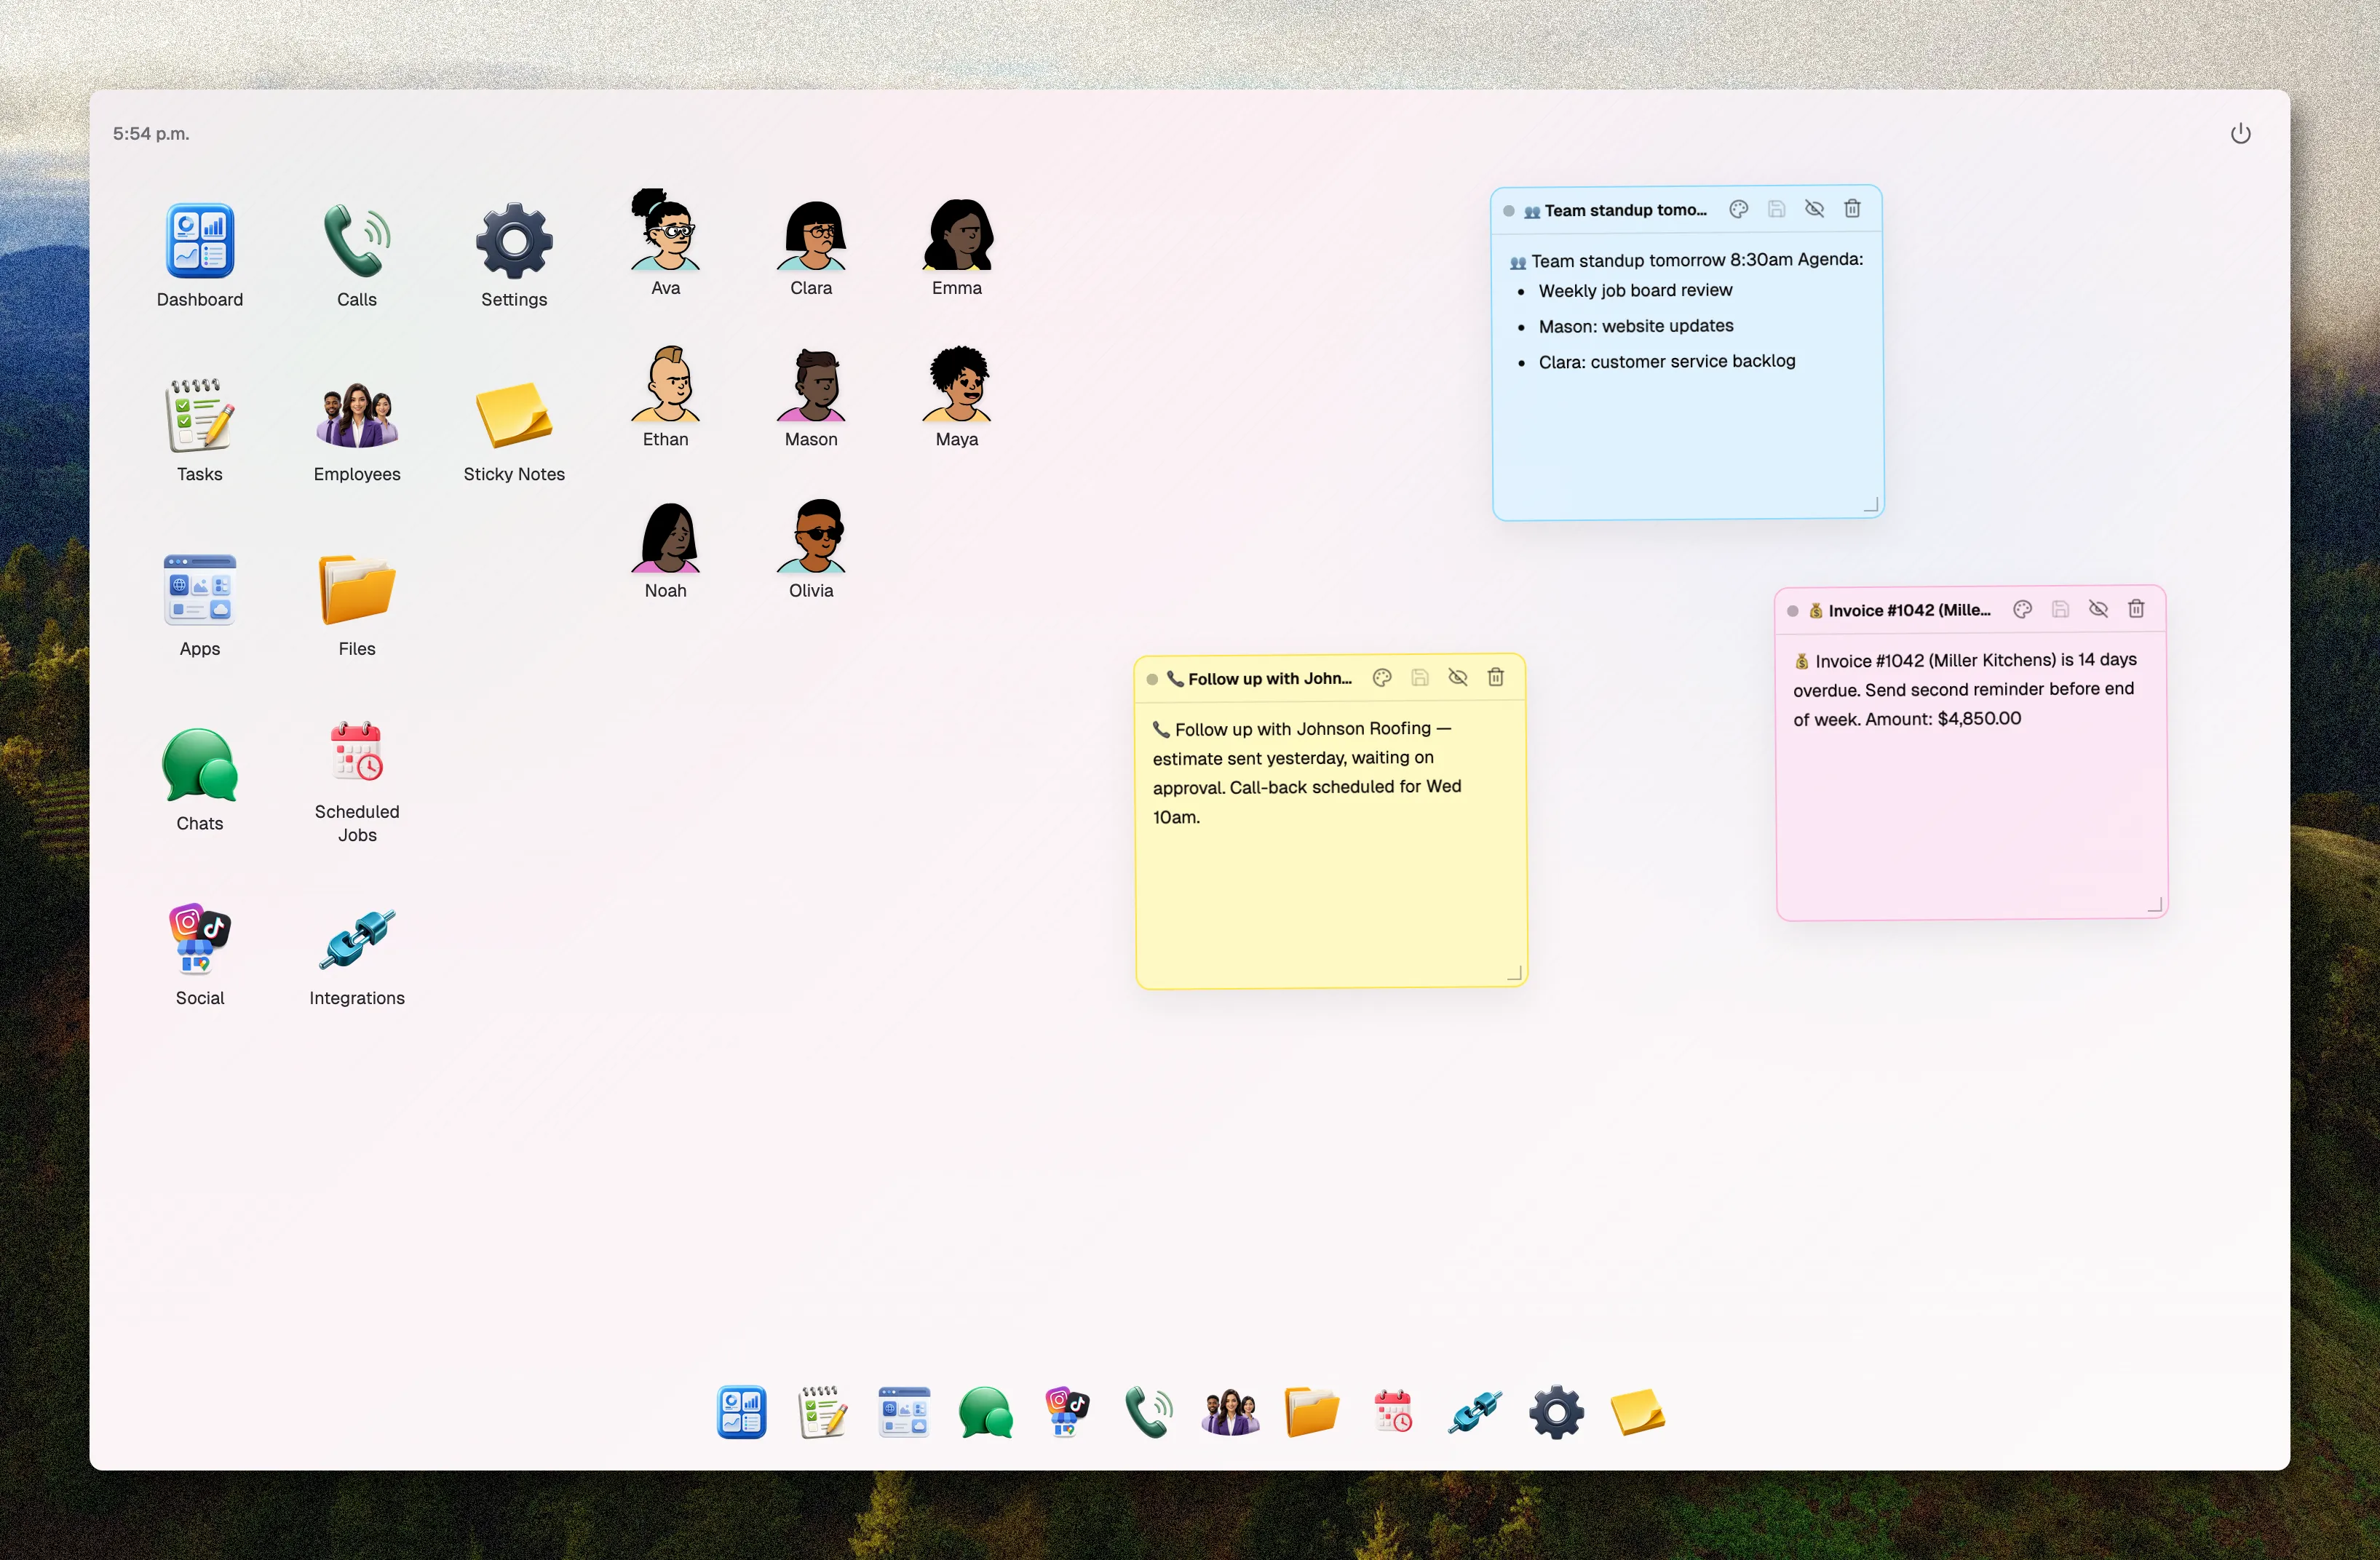Select Clara's avatar
2380x1560 pixels.
(x=811, y=235)
